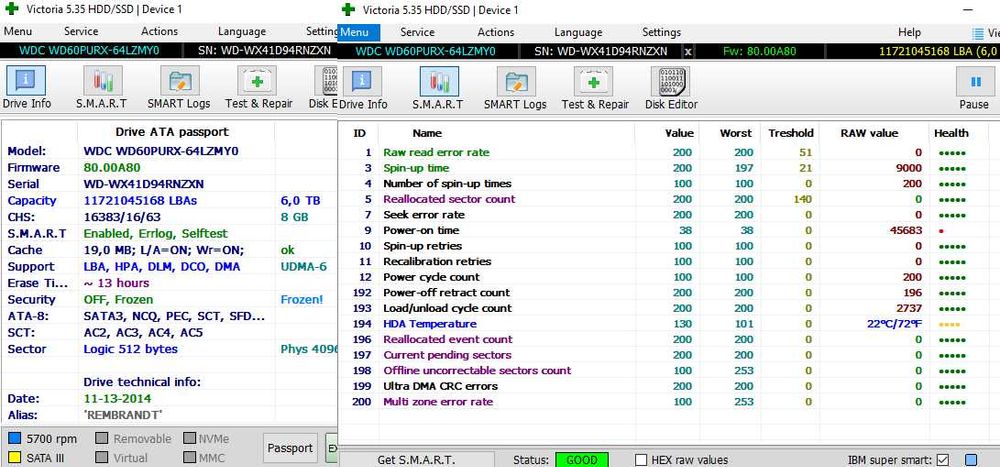Viewport: 1000px width, 467px height.
Task: Open Drive Info in the right window toolbar
Action: coord(363,87)
